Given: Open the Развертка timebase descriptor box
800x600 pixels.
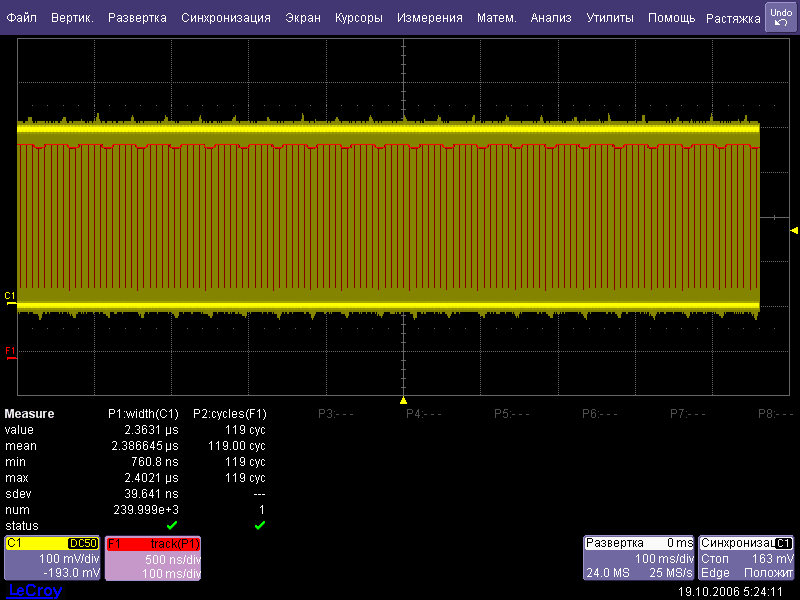Looking at the screenshot, I should pyautogui.click(x=639, y=558).
